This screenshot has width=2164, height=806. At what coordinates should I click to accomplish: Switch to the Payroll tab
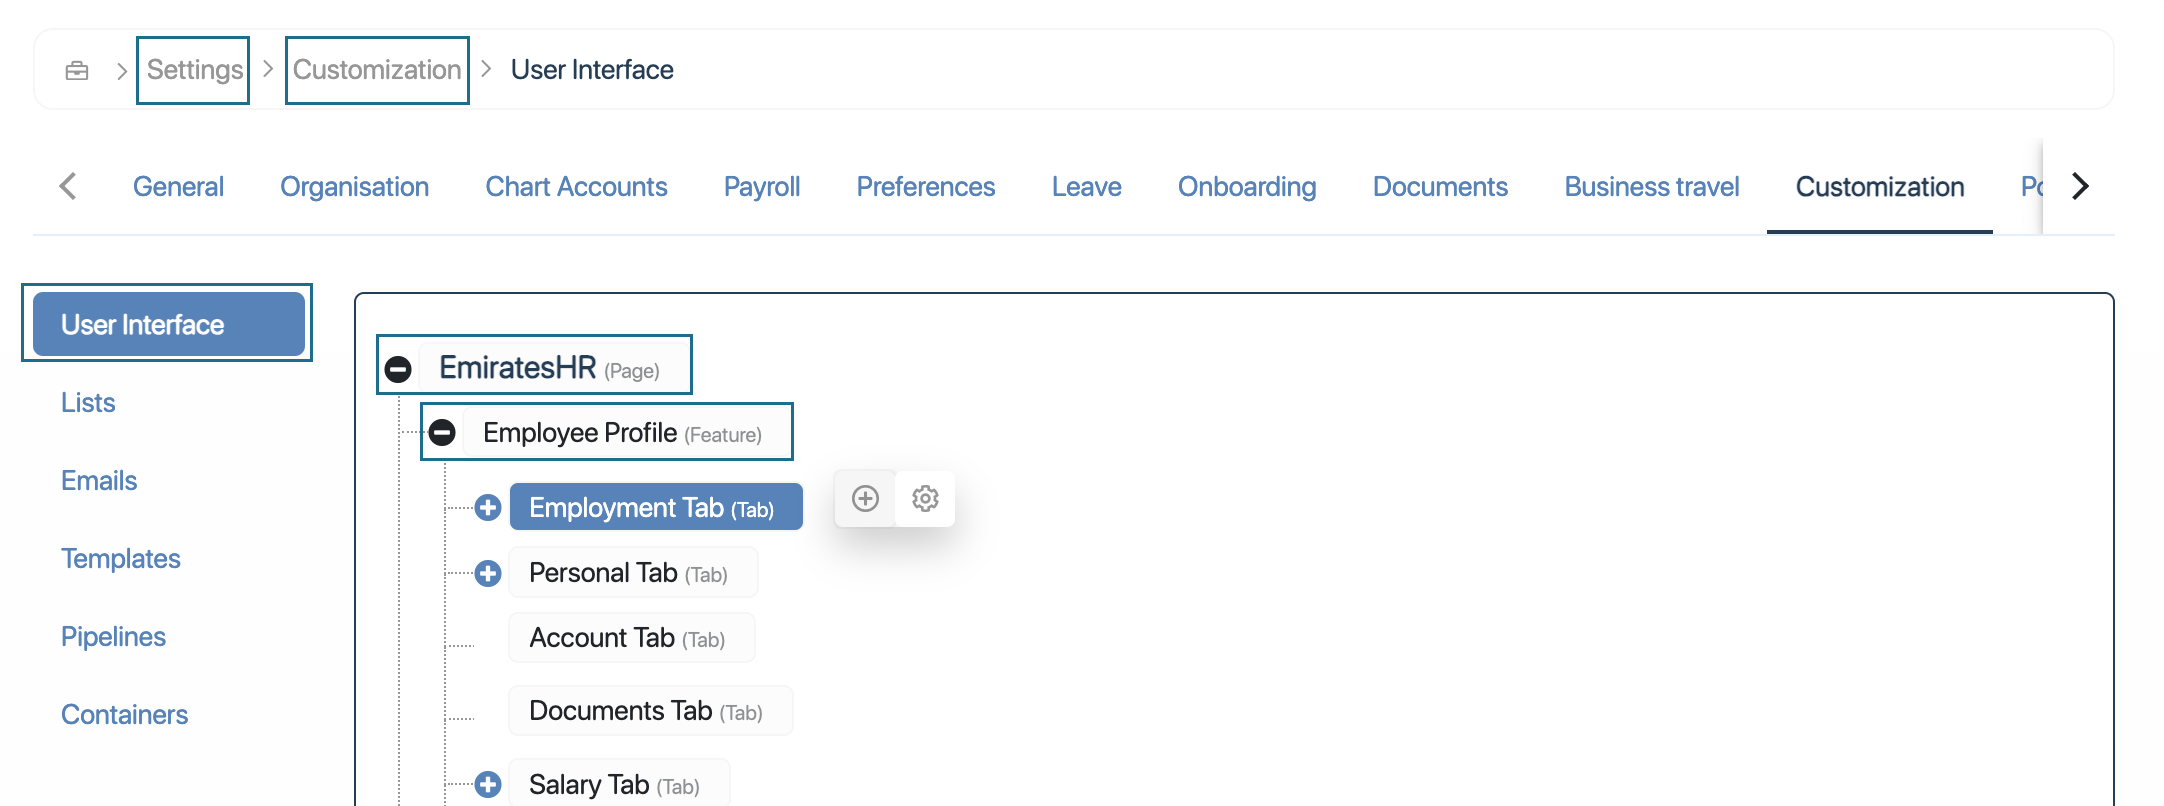coord(761,187)
